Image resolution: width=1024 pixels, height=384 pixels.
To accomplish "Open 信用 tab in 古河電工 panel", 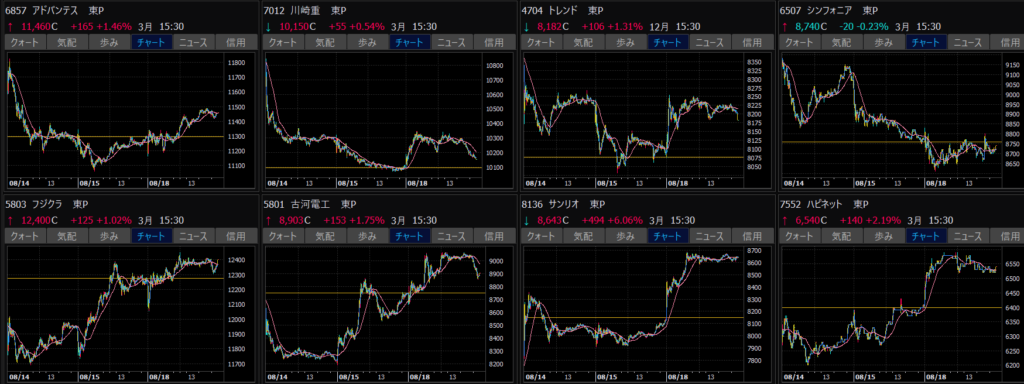I will coord(493,235).
